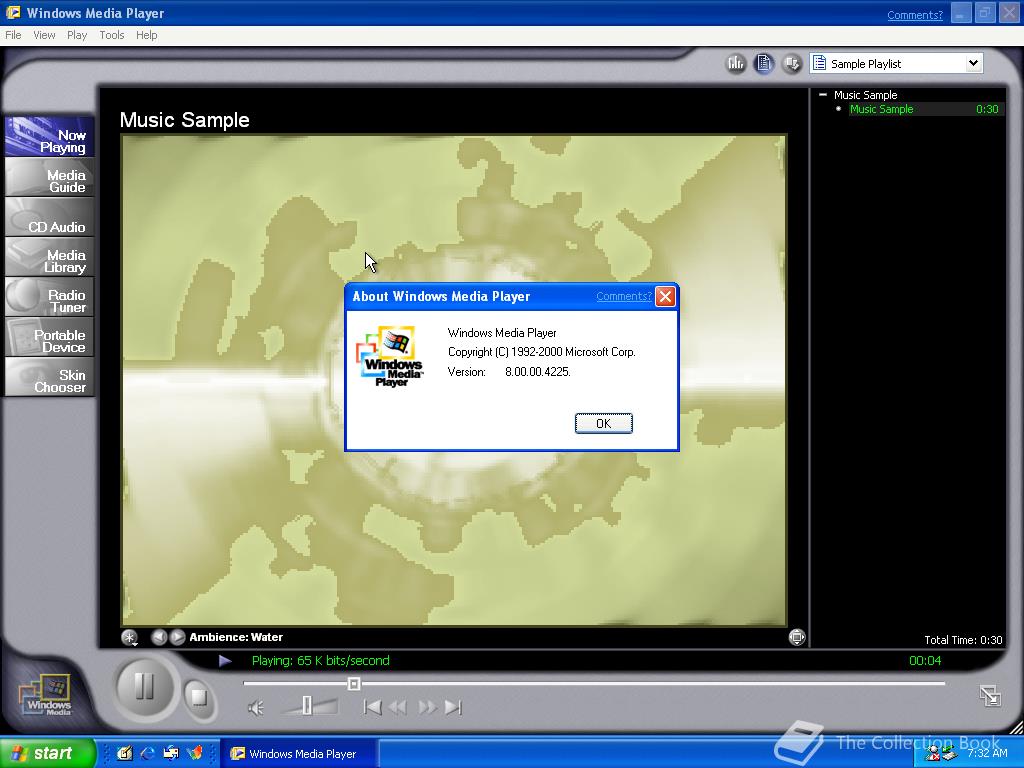Open the Media Library section
The width and height of the screenshot is (1024, 768).
click(50, 257)
